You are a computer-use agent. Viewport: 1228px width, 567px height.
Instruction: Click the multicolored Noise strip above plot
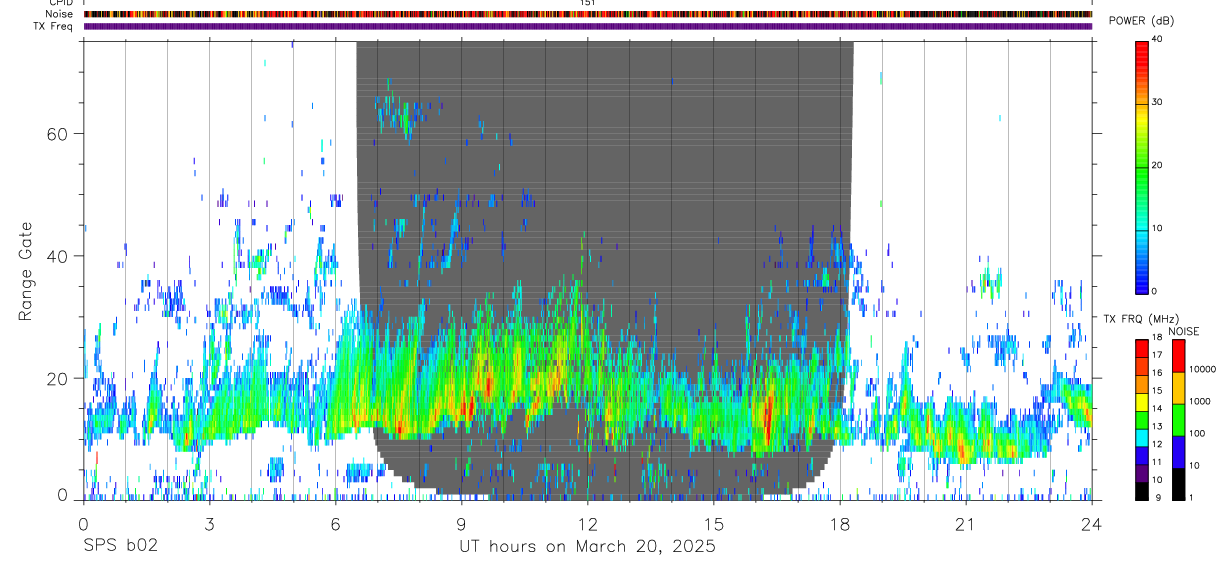[x=588, y=14]
